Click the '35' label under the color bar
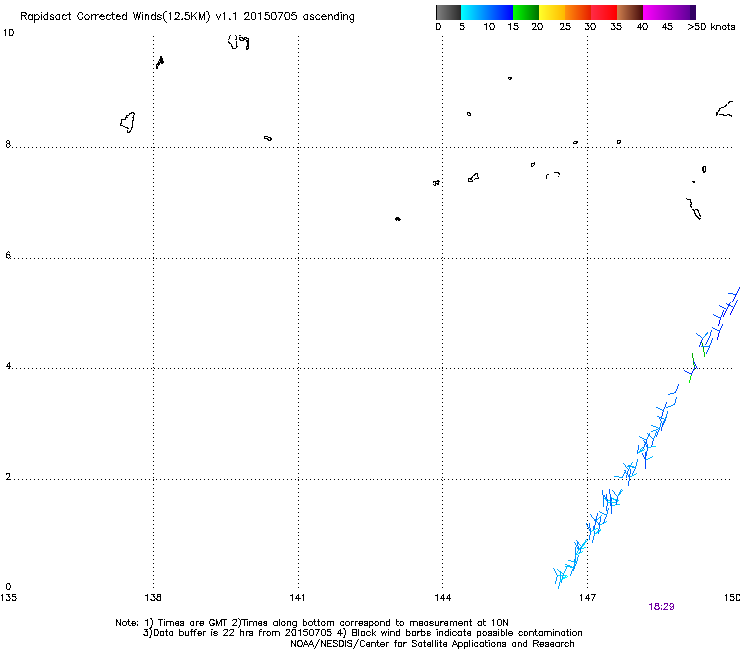The image size is (740, 650). [x=616, y=27]
